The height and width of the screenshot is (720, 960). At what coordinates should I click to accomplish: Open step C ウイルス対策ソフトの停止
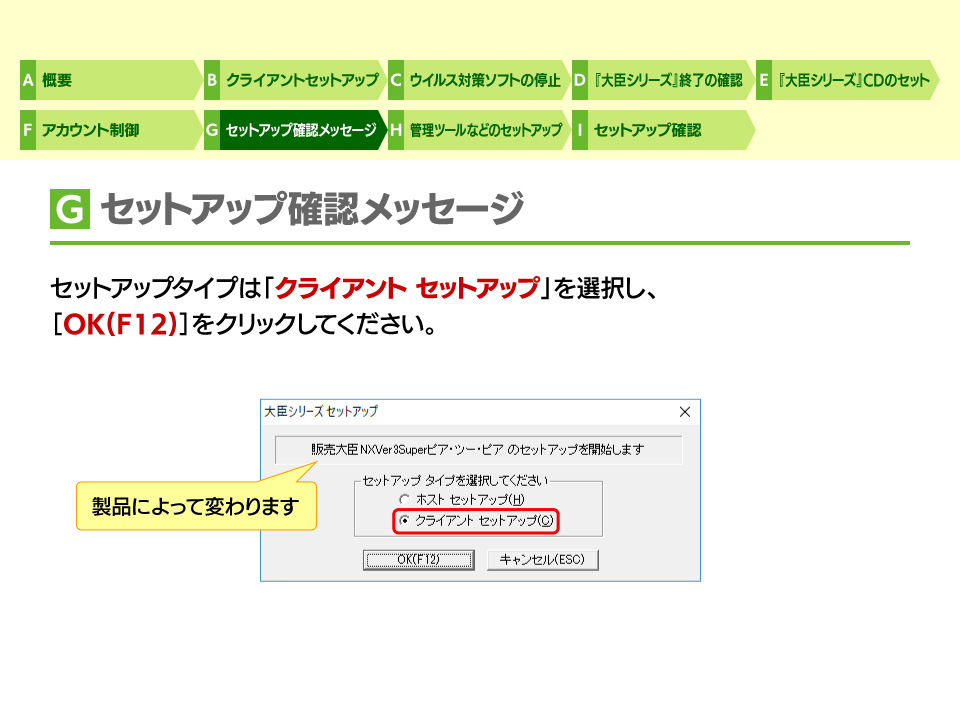coord(478,80)
